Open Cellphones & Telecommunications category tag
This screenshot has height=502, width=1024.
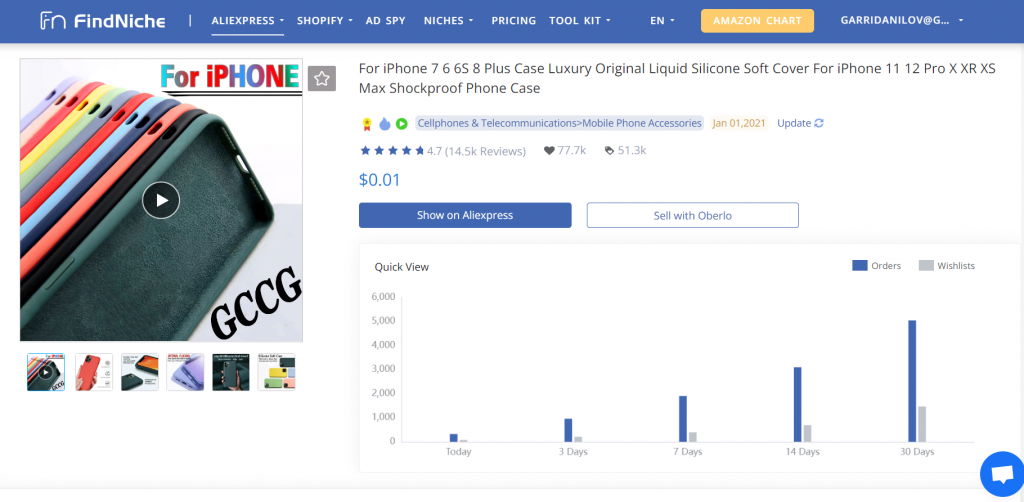coord(560,123)
